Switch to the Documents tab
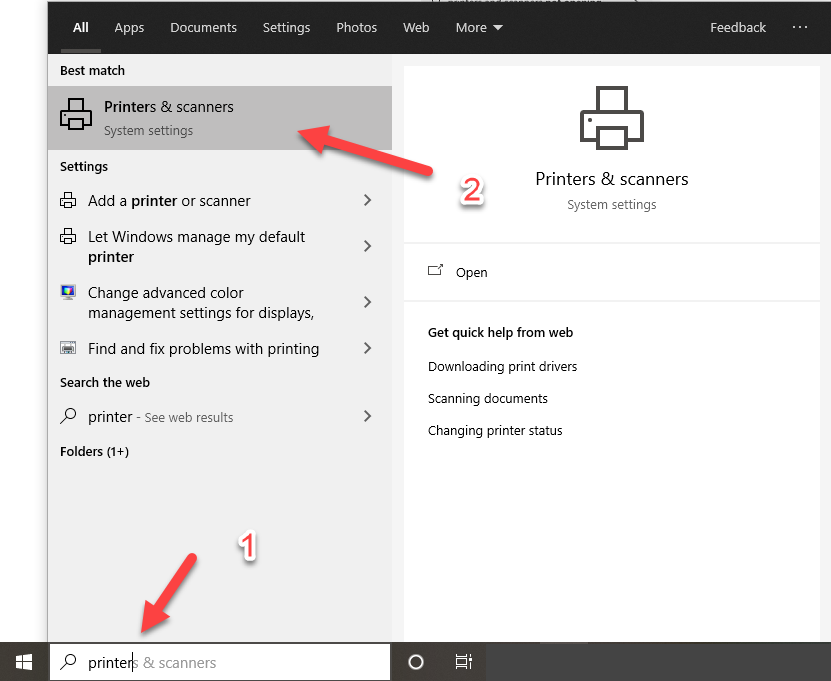The image size is (831, 681). (x=204, y=28)
